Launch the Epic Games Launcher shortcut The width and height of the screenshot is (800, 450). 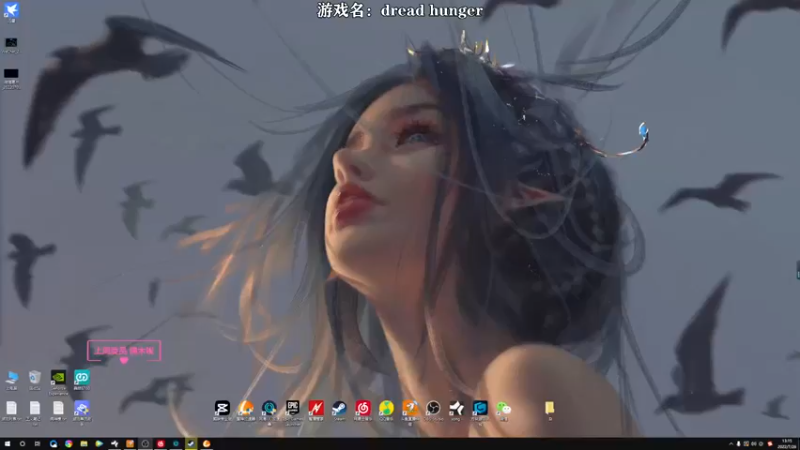292,408
